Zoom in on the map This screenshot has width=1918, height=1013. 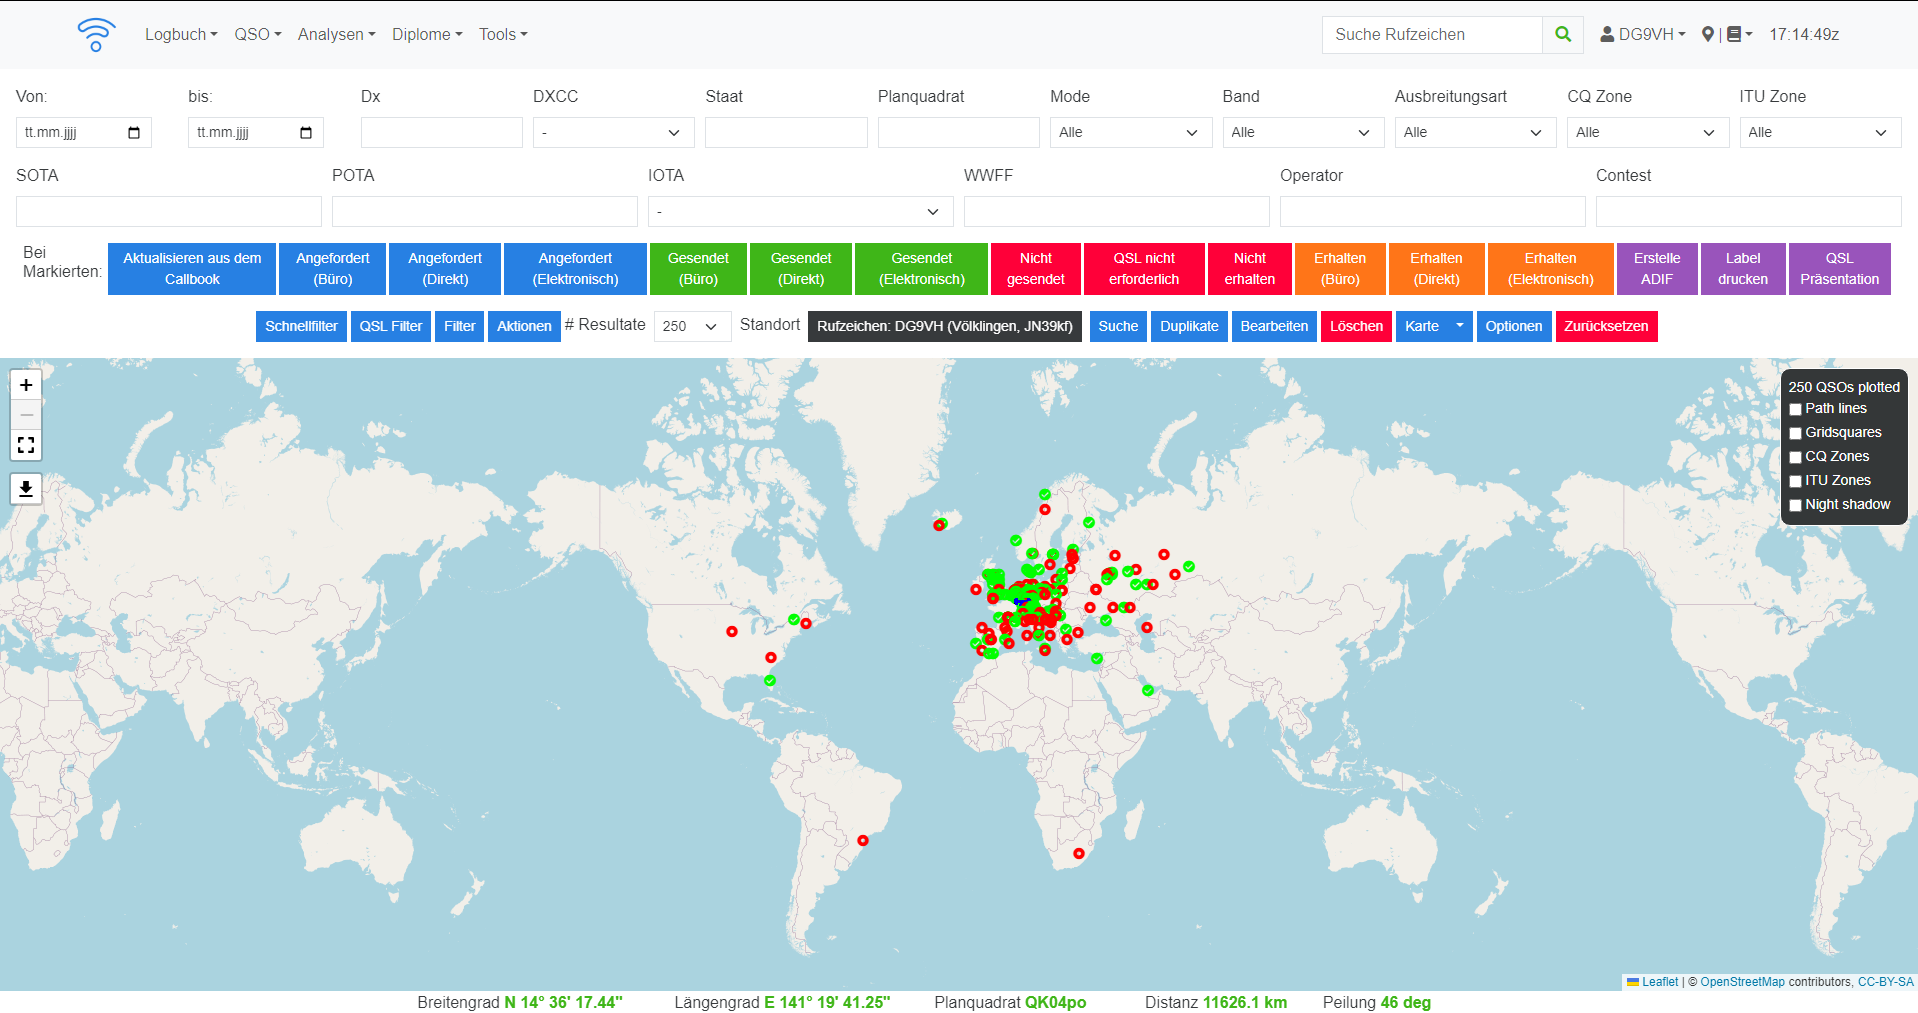(26, 385)
